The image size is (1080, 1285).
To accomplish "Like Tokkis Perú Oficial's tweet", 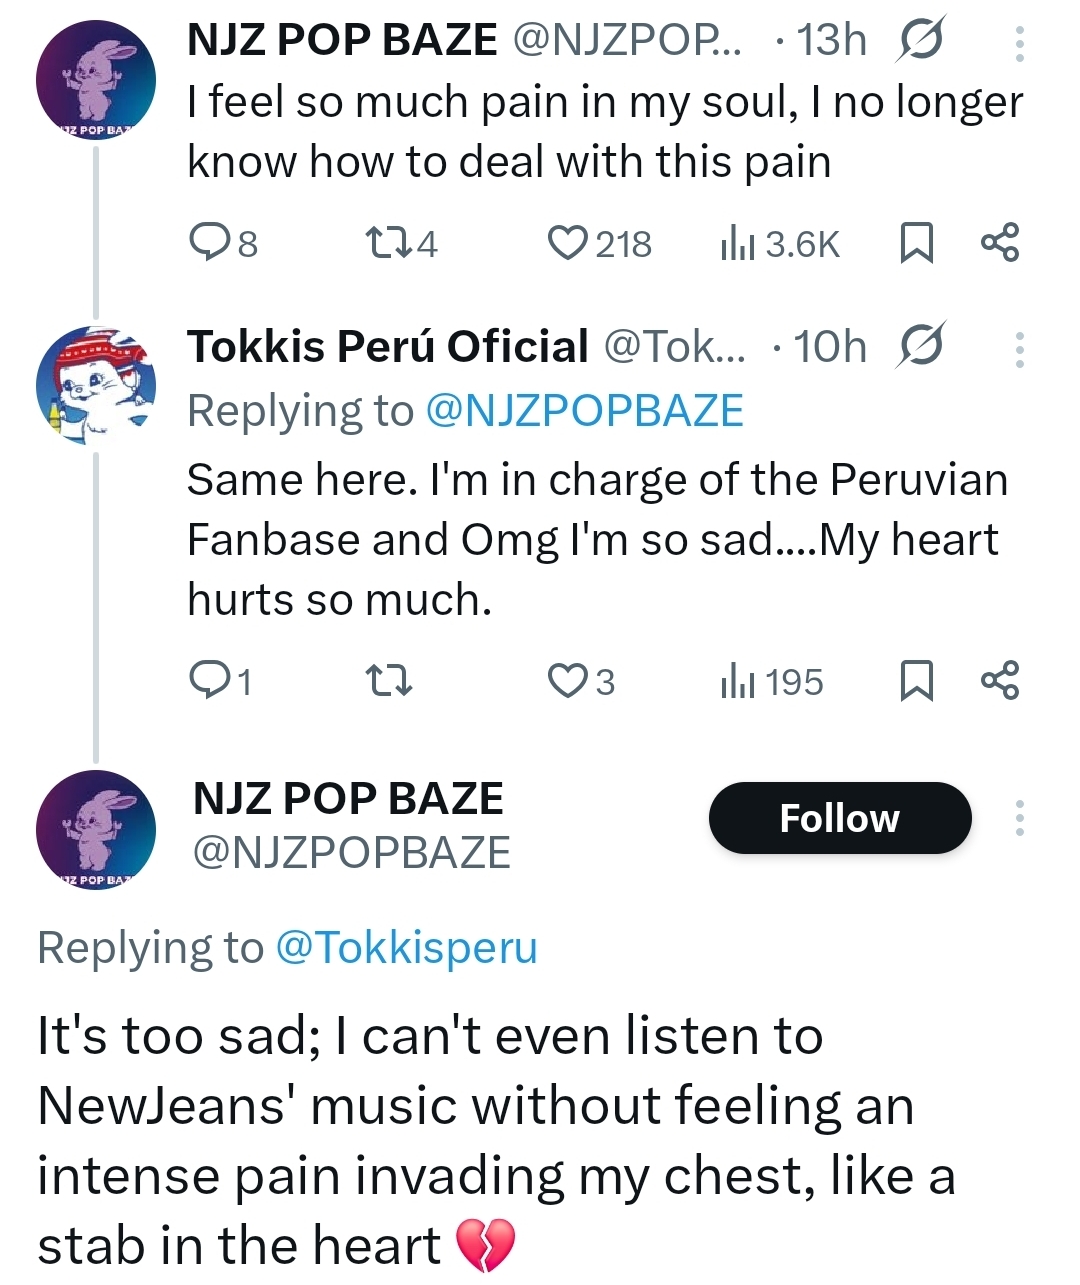I will 568,681.
